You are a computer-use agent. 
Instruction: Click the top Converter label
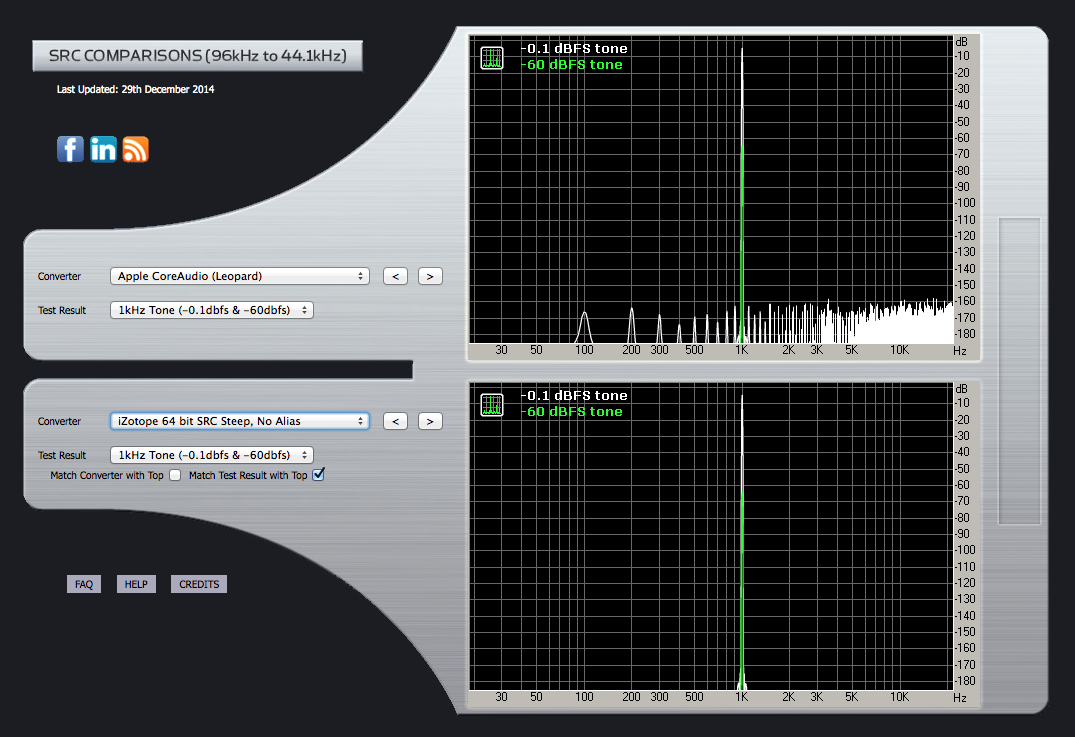point(59,276)
